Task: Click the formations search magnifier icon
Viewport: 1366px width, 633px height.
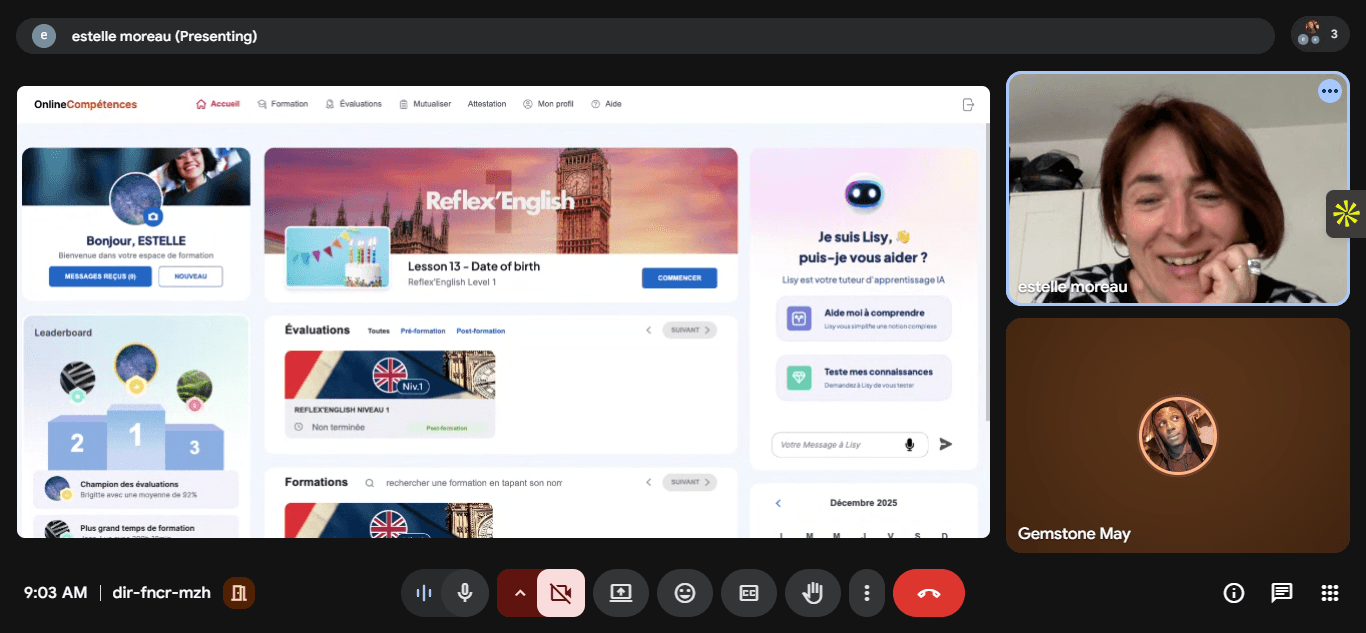Action: (x=369, y=483)
